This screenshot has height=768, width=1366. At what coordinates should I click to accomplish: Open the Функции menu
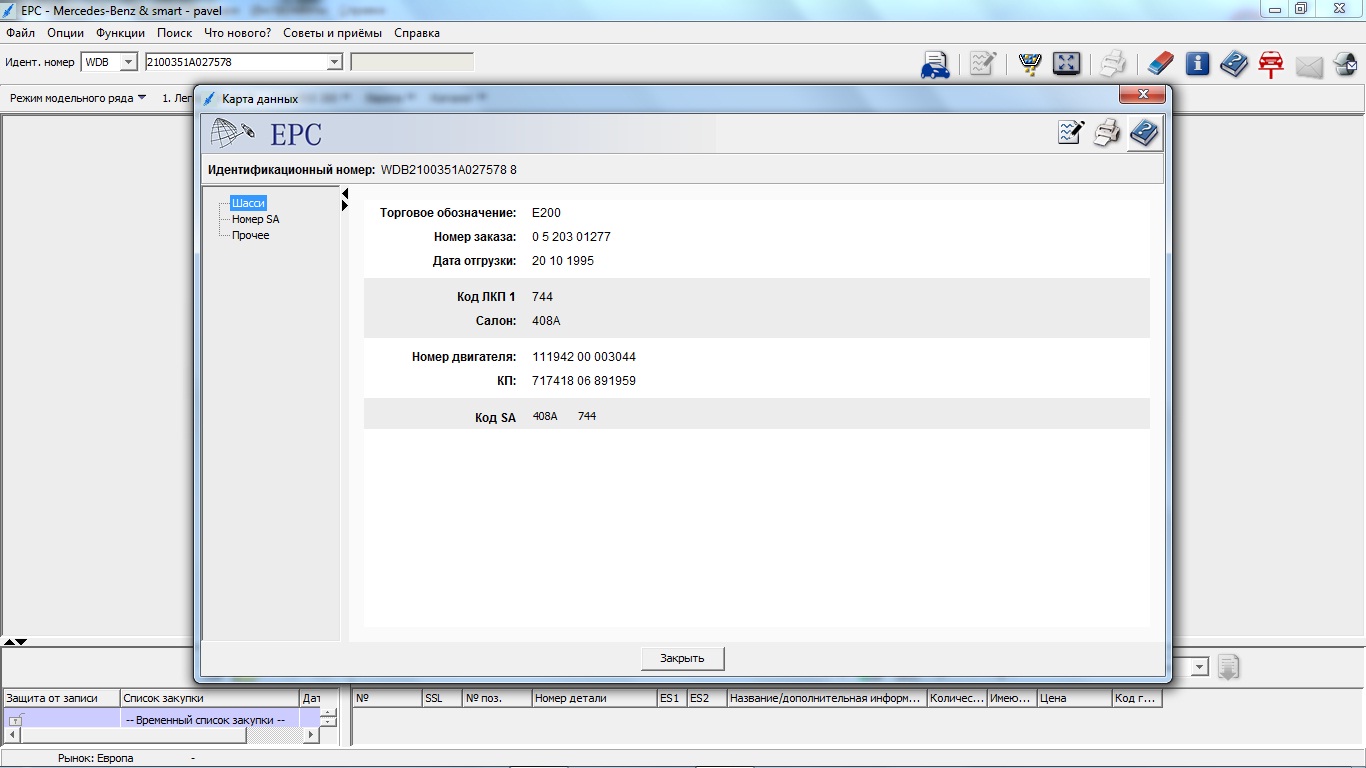coord(121,33)
